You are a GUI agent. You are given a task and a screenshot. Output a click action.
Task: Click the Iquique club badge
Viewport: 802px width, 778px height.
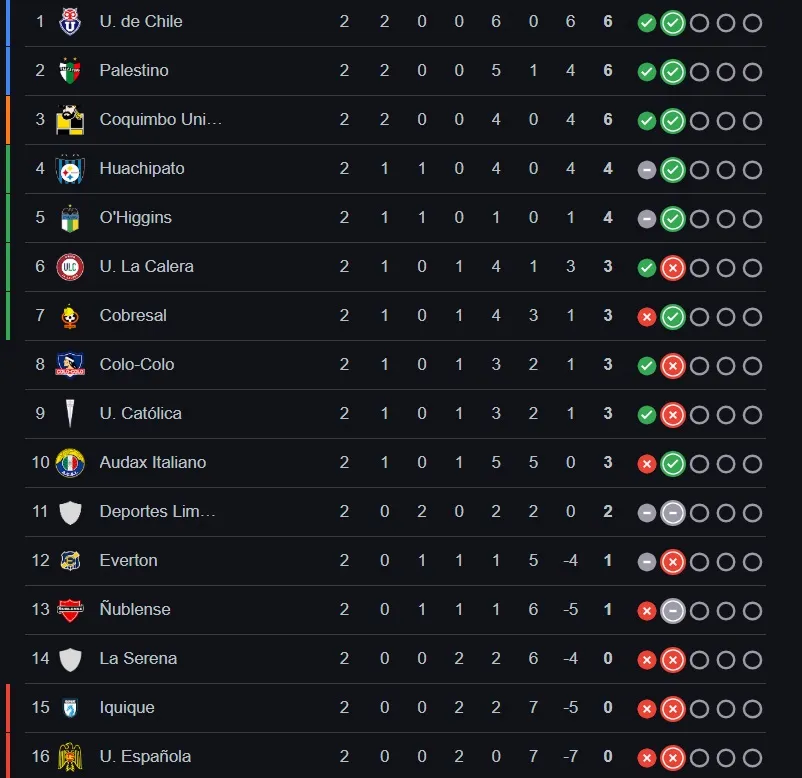click(x=70, y=708)
